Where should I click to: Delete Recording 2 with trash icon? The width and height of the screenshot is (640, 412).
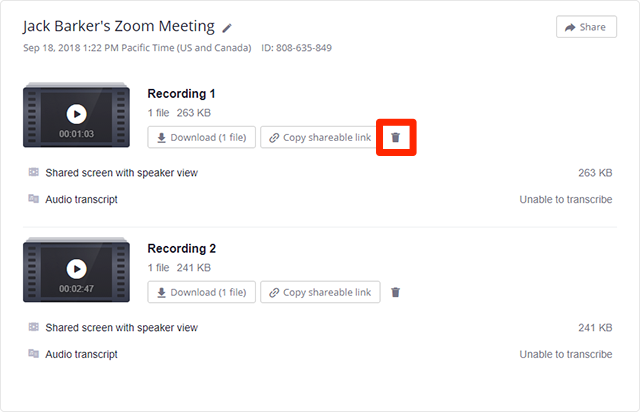(395, 292)
